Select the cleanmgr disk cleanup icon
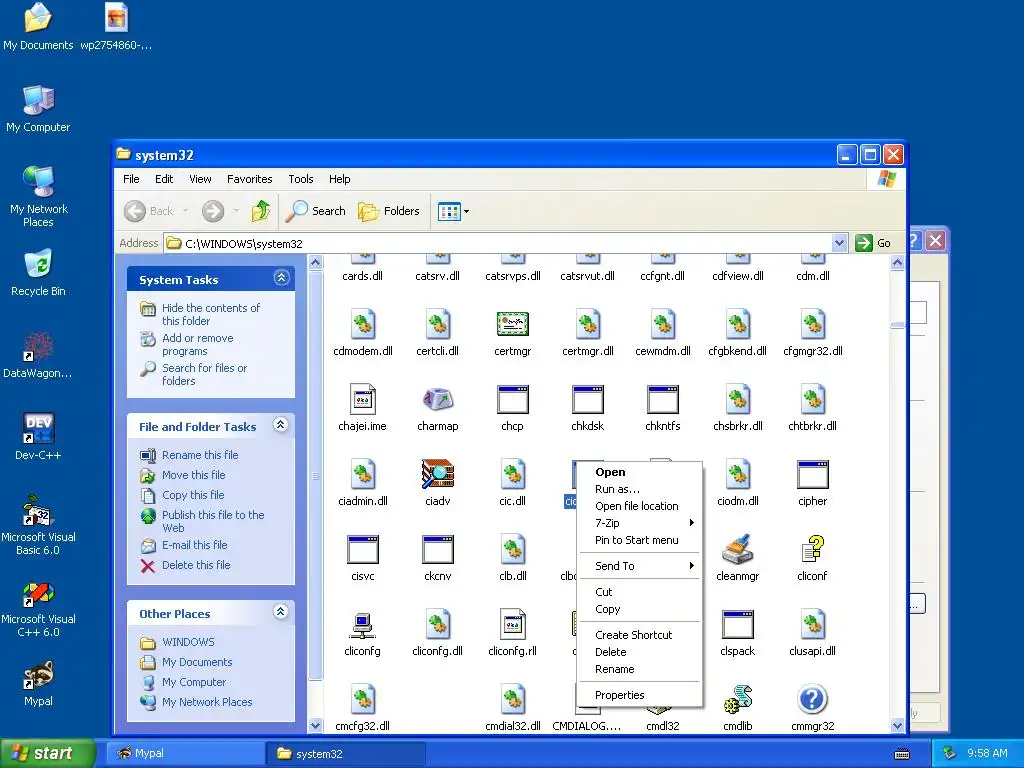The image size is (1024, 768). pos(737,550)
